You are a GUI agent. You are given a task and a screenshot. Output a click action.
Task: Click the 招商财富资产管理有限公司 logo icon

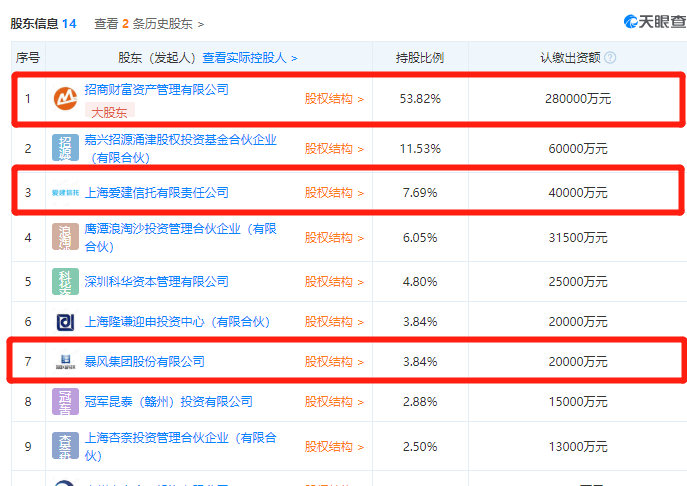click(x=65, y=99)
